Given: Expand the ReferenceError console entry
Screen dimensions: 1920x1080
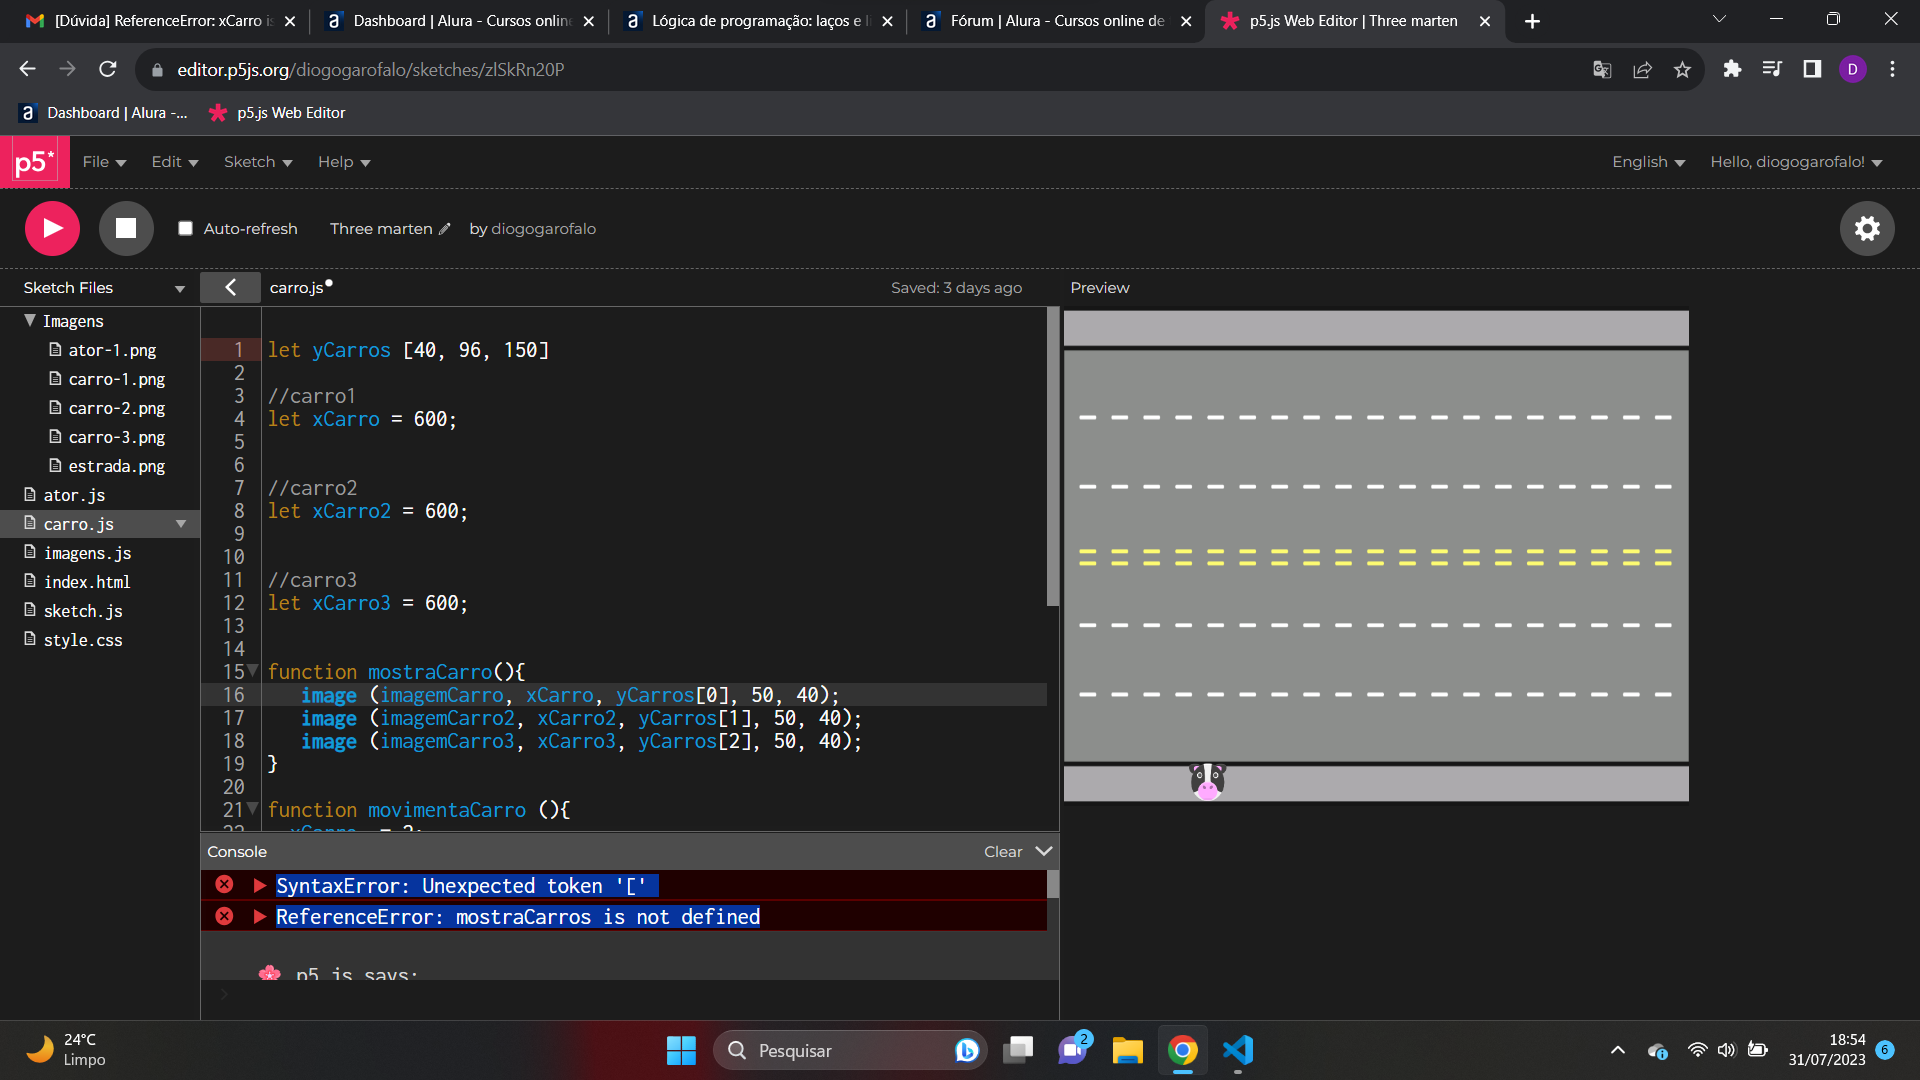Looking at the screenshot, I should pyautogui.click(x=258, y=916).
